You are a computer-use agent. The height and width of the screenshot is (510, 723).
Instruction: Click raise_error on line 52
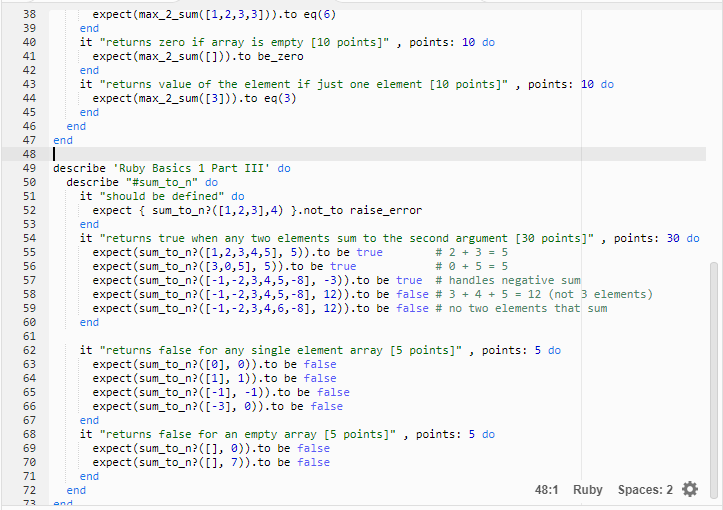386,210
